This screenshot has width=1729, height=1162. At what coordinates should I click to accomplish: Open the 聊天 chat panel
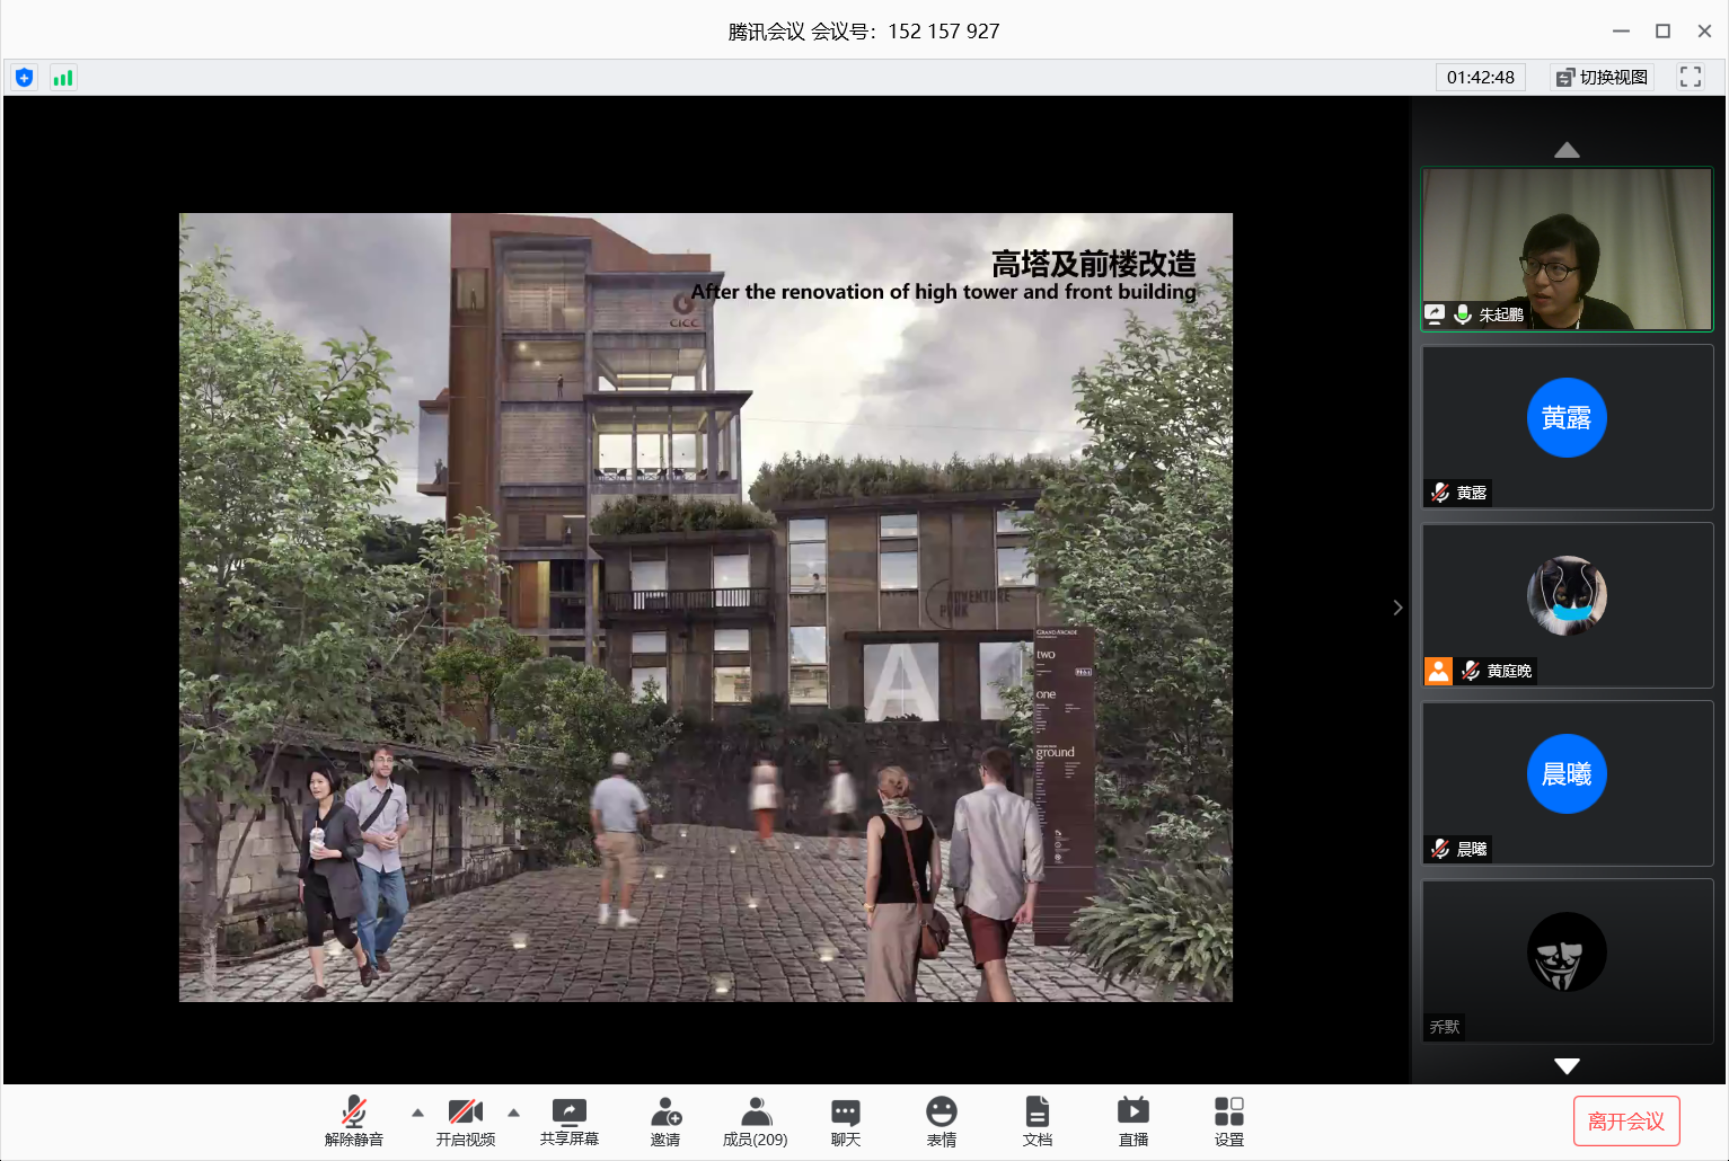point(845,1121)
